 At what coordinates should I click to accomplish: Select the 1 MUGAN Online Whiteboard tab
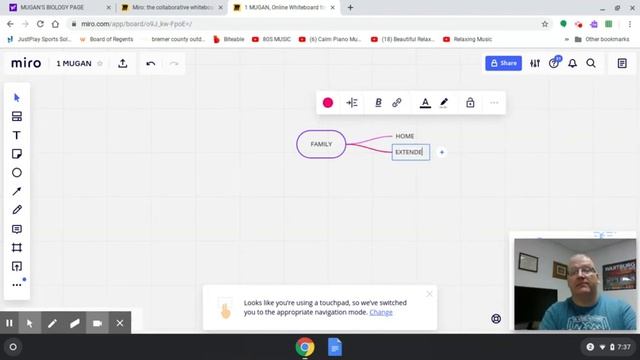click(283, 7)
